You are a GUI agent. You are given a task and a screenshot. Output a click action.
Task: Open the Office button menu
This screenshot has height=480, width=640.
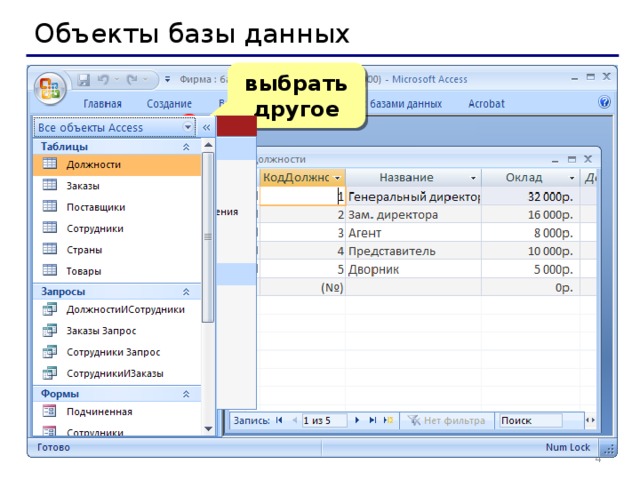(50, 88)
